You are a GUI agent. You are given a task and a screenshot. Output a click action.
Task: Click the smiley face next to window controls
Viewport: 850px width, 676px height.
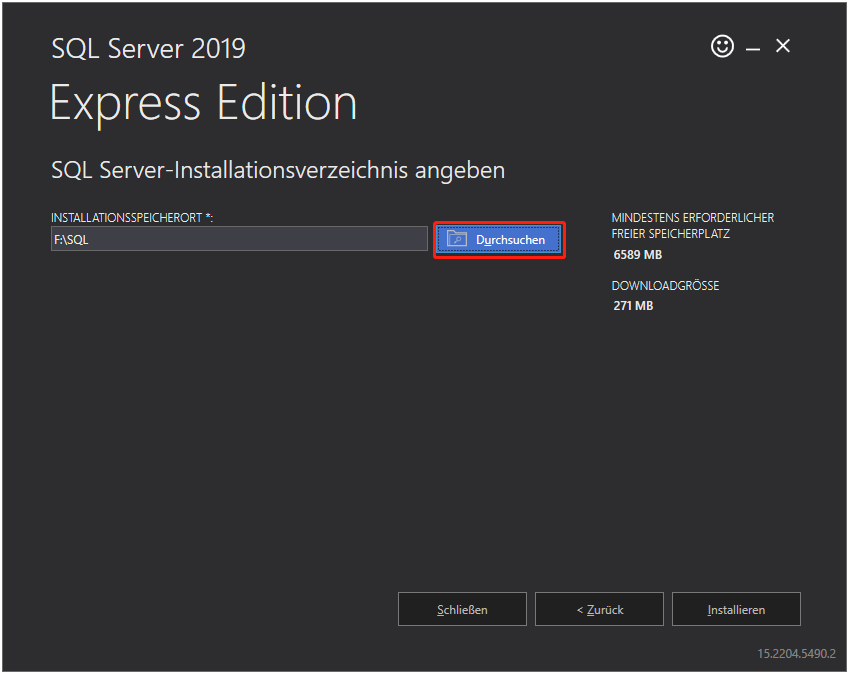tap(722, 46)
